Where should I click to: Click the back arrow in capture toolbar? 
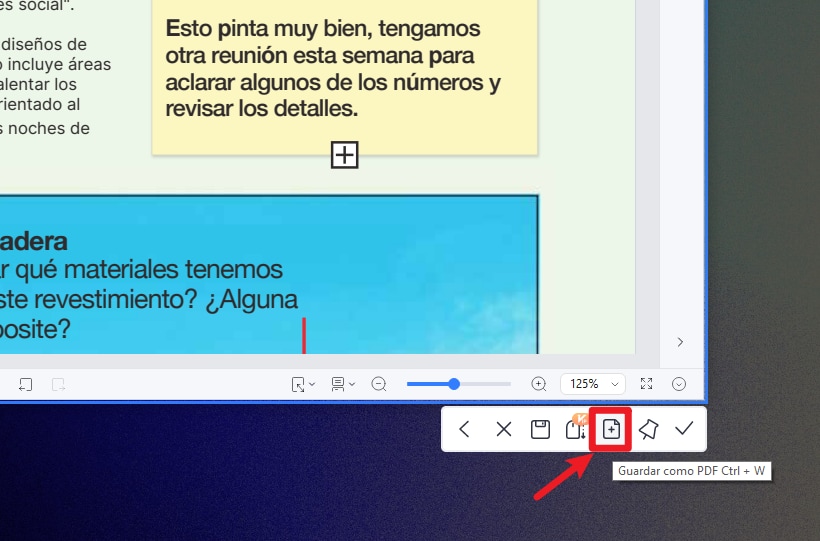point(465,429)
